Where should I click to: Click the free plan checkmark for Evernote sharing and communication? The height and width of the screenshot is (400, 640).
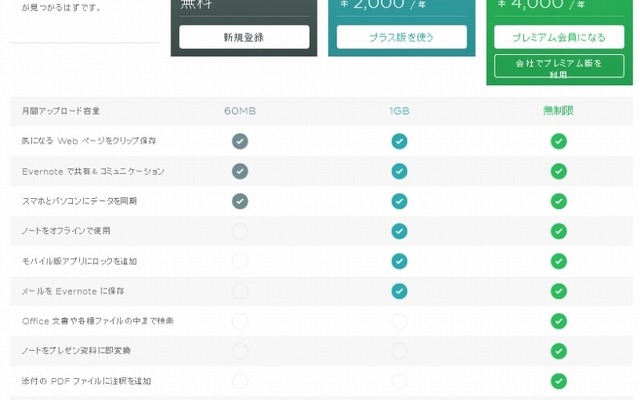(240, 171)
